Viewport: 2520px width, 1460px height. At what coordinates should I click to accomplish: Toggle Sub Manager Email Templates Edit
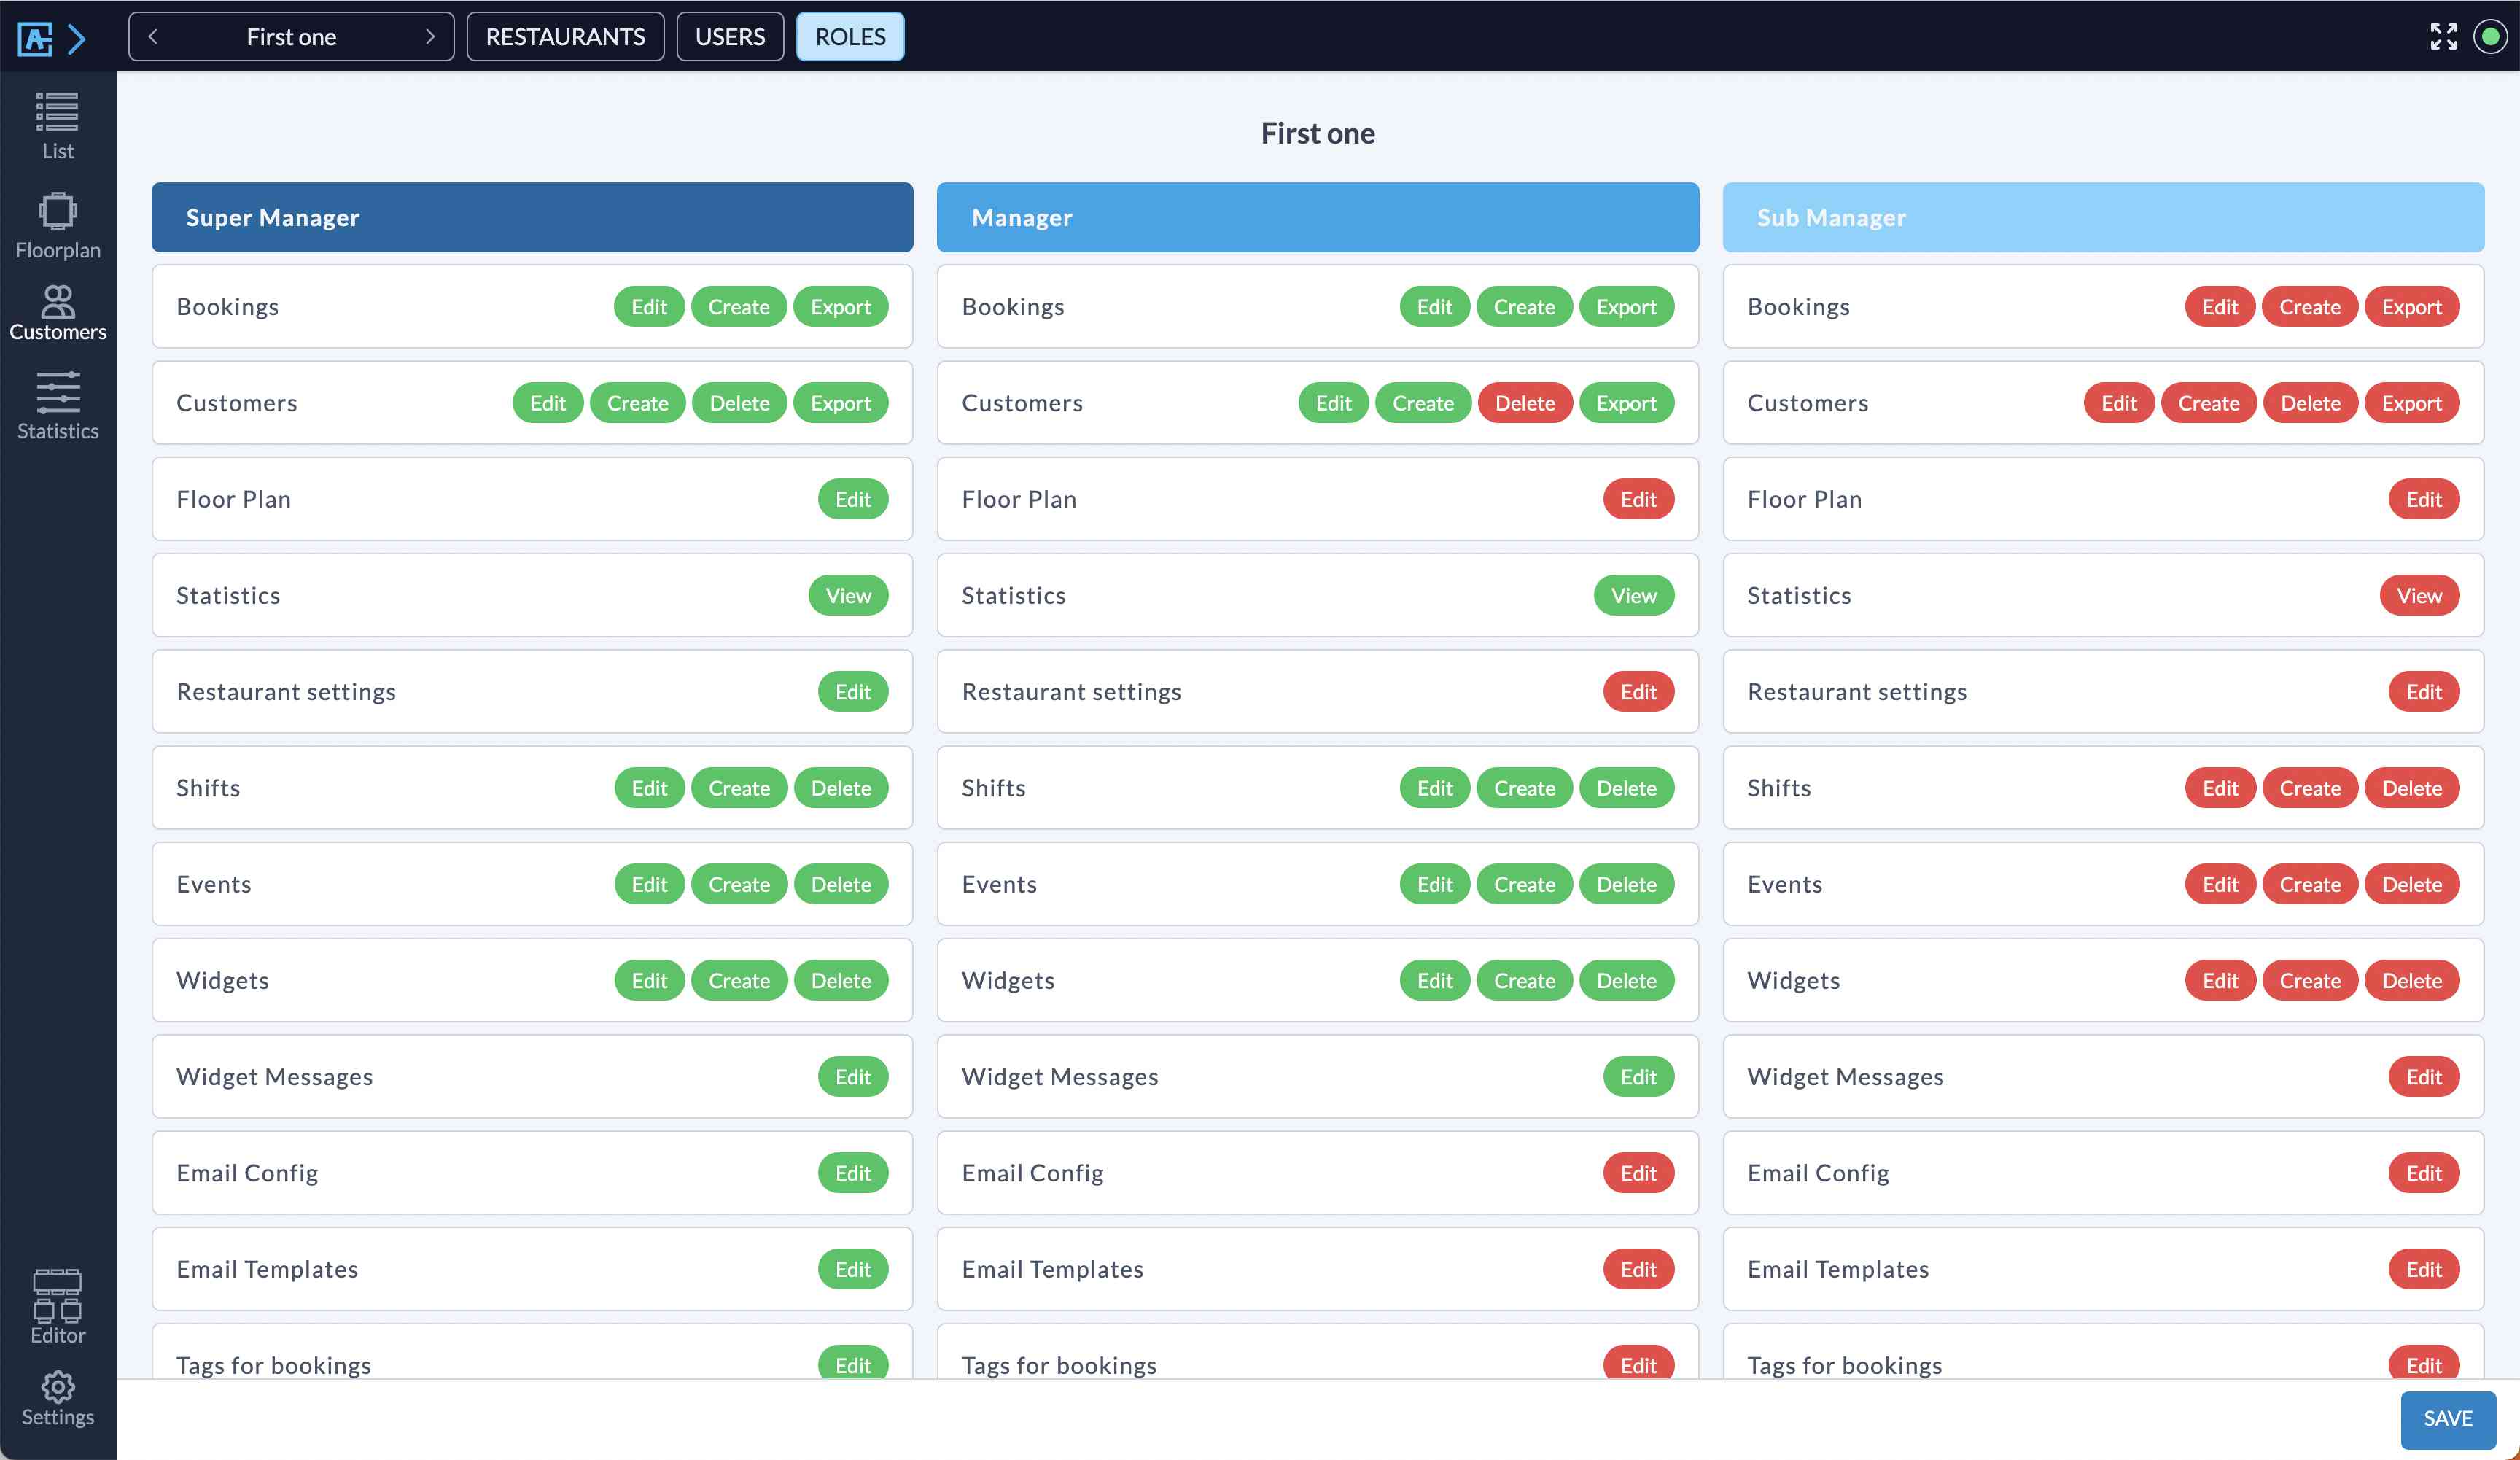click(2424, 1269)
